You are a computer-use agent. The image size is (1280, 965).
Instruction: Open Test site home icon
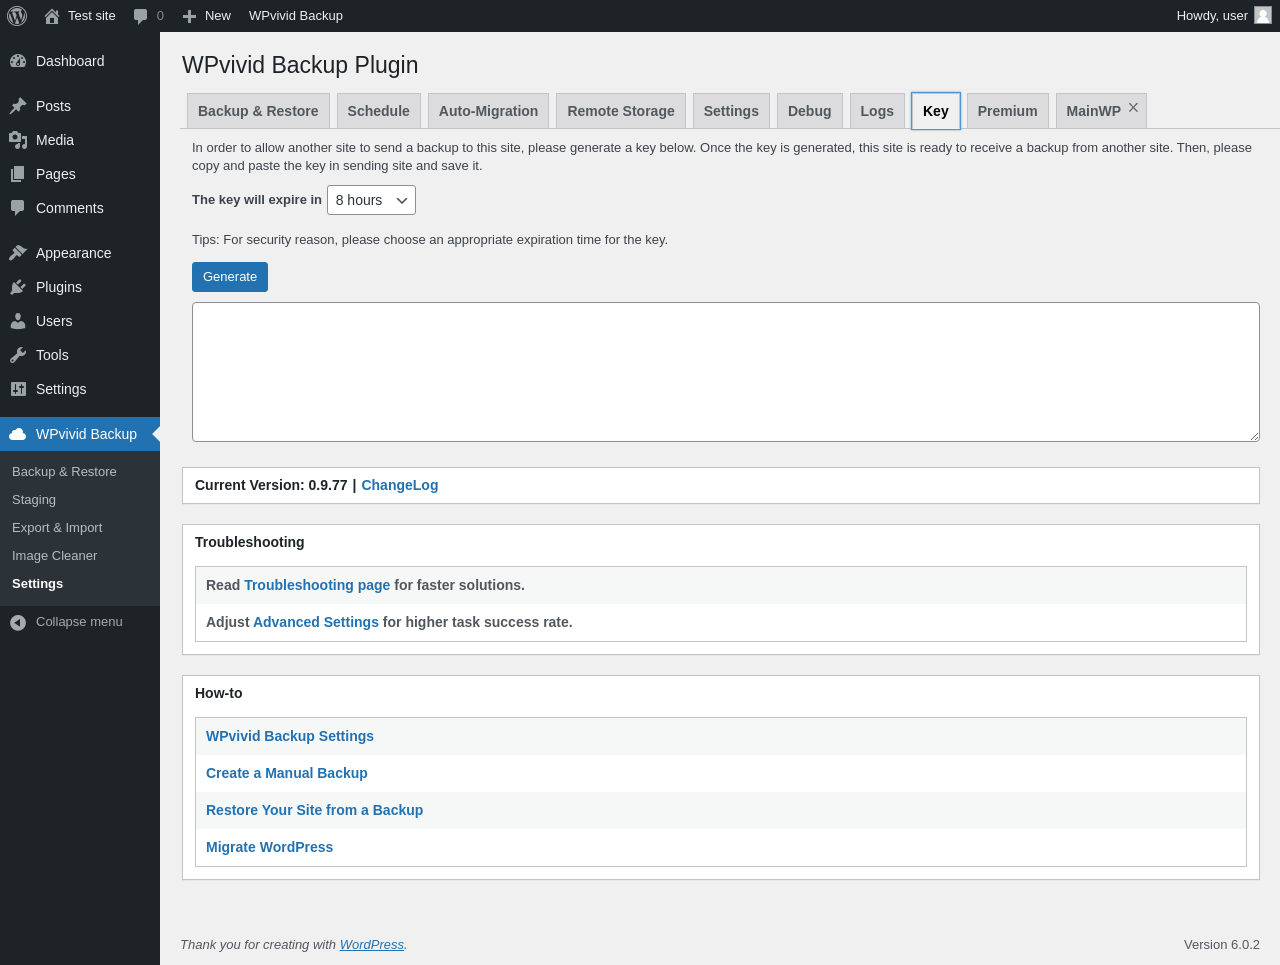(52, 16)
